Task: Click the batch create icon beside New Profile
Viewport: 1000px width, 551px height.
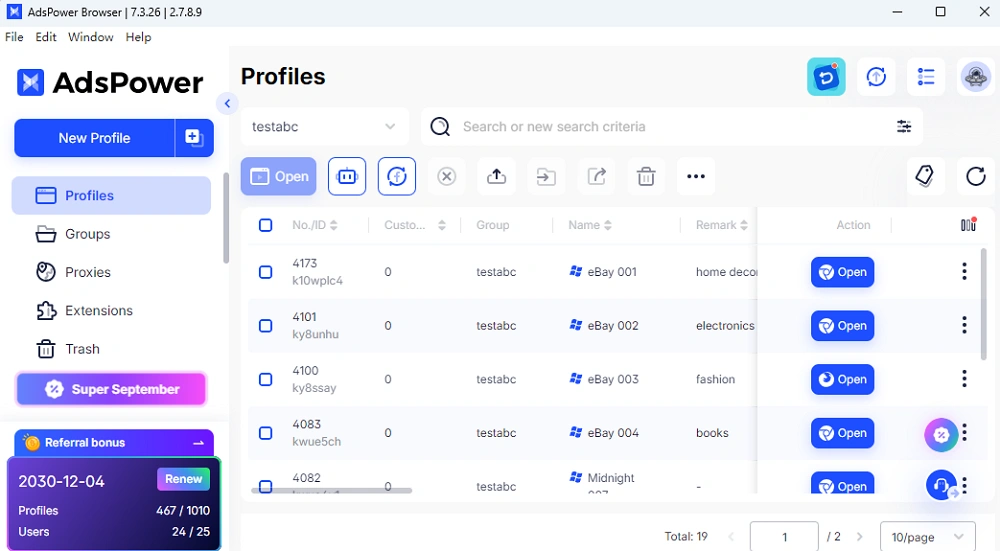Action: [x=194, y=138]
